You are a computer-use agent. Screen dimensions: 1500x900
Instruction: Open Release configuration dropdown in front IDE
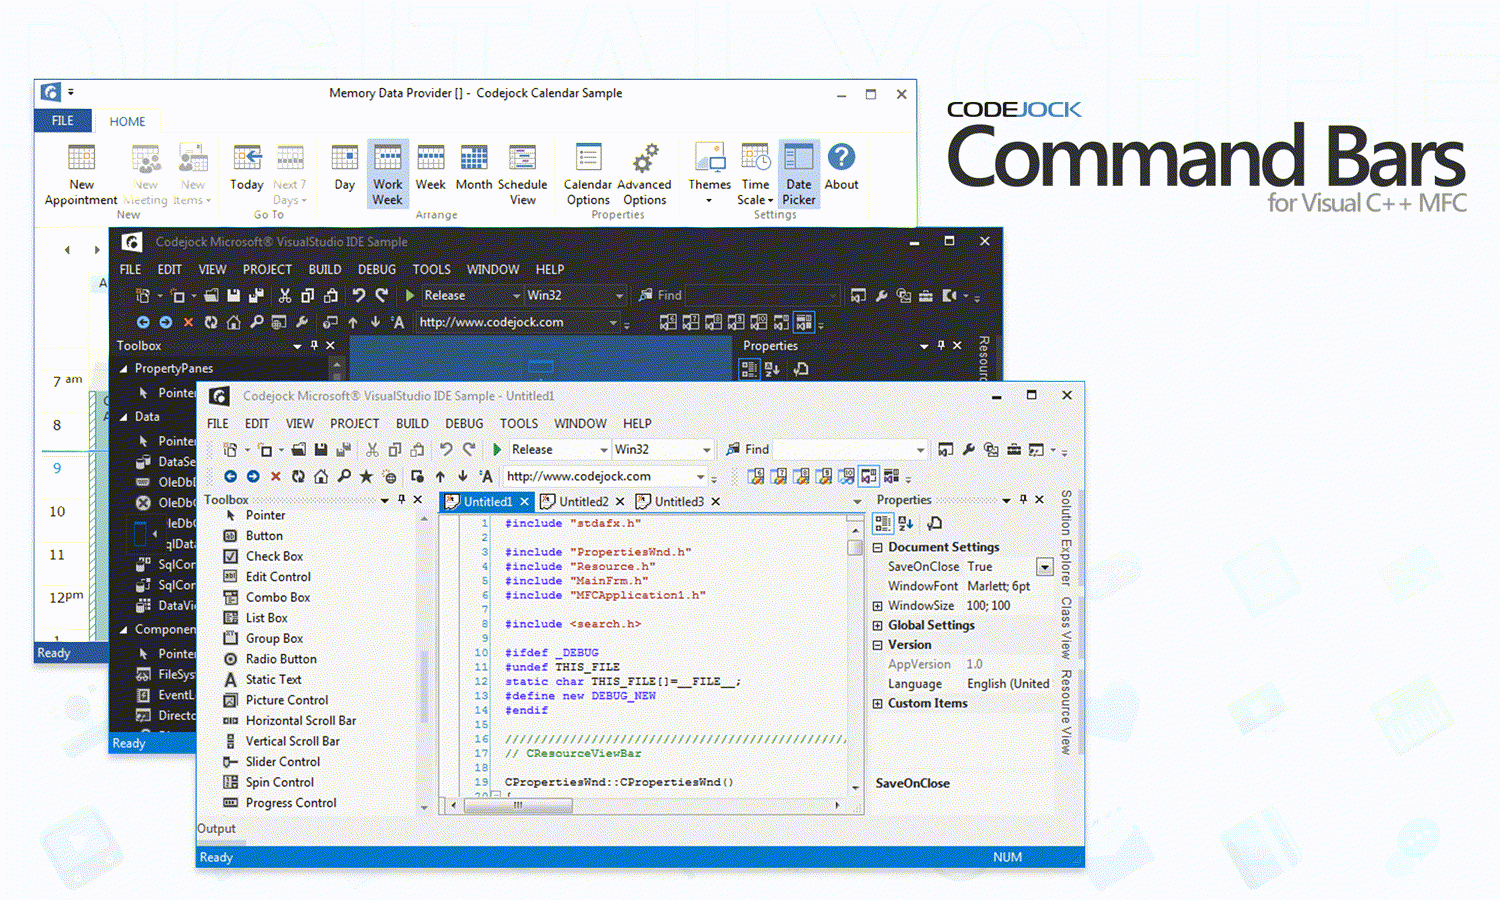(x=604, y=450)
